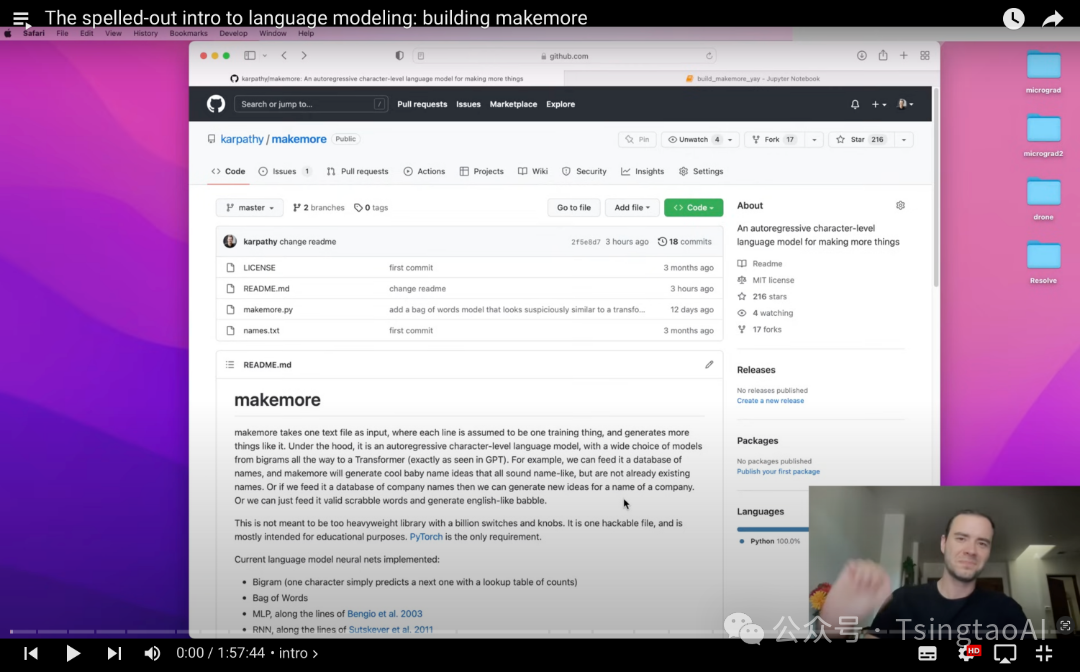Select the Projects tab
The image size is (1080, 672).
(x=481, y=171)
